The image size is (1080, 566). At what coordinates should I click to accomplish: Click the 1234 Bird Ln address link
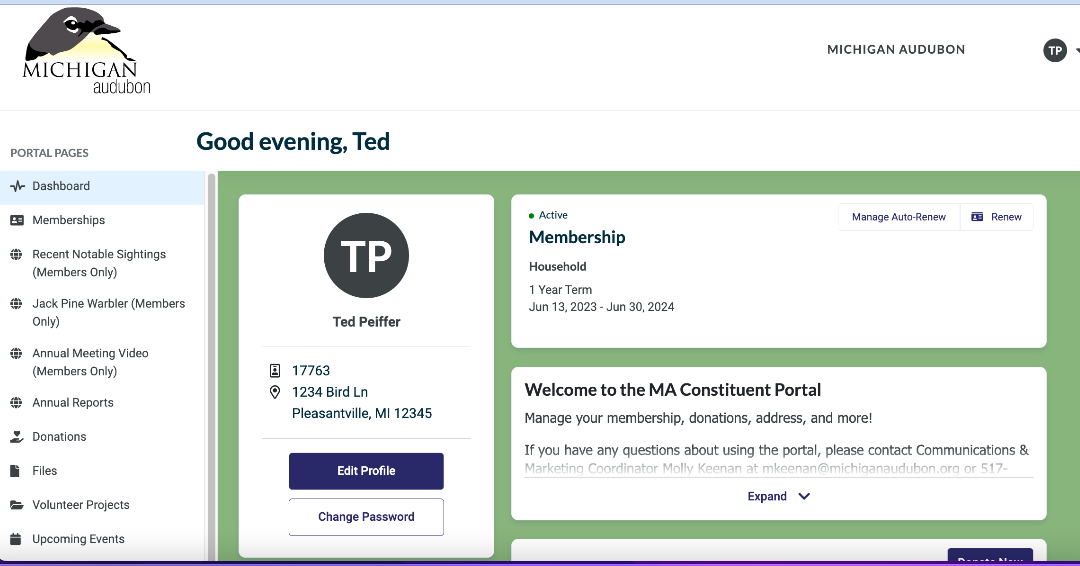tap(329, 392)
